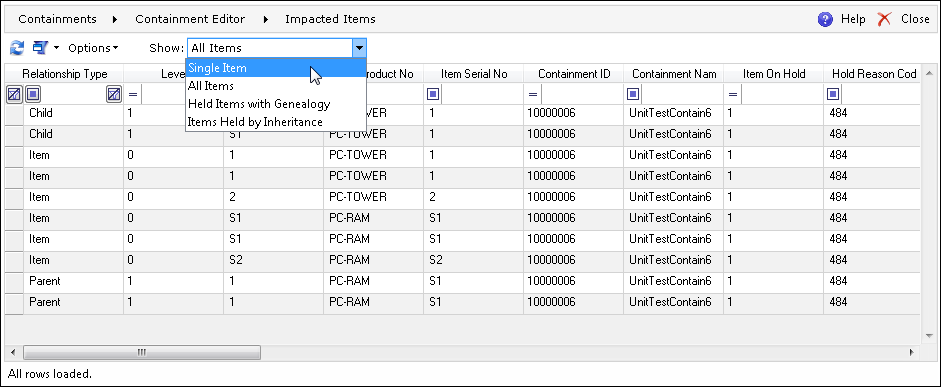The width and height of the screenshot is (941, 387).
Task: Toggle the filter operator in Item Serial No column
Action: click(x=433, y=94)
